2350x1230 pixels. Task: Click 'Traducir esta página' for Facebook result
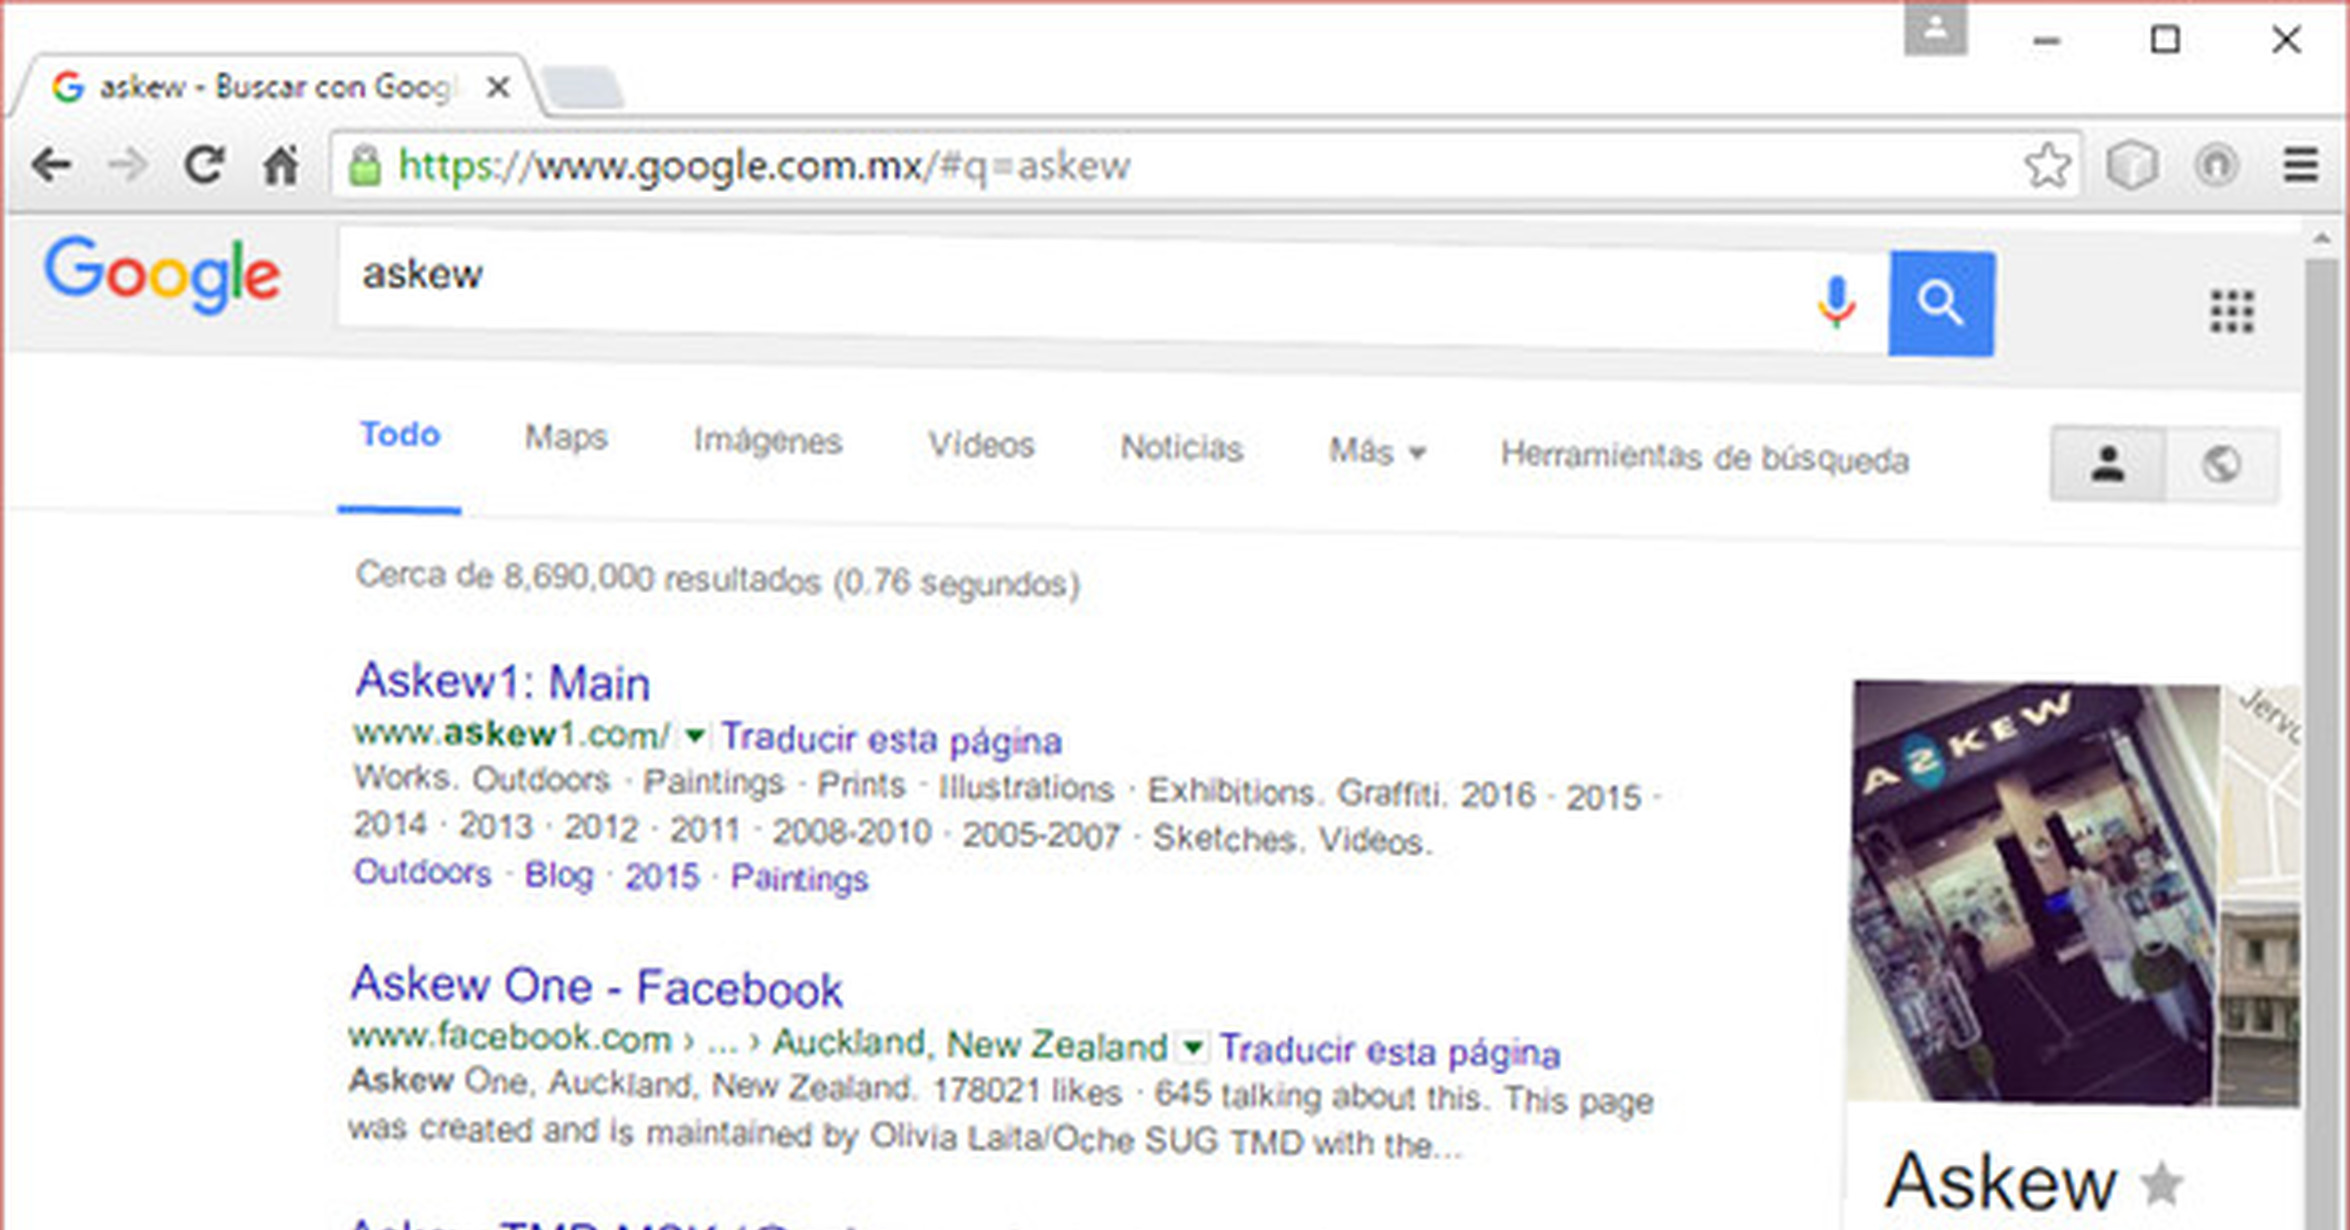coord(1389,1052)
